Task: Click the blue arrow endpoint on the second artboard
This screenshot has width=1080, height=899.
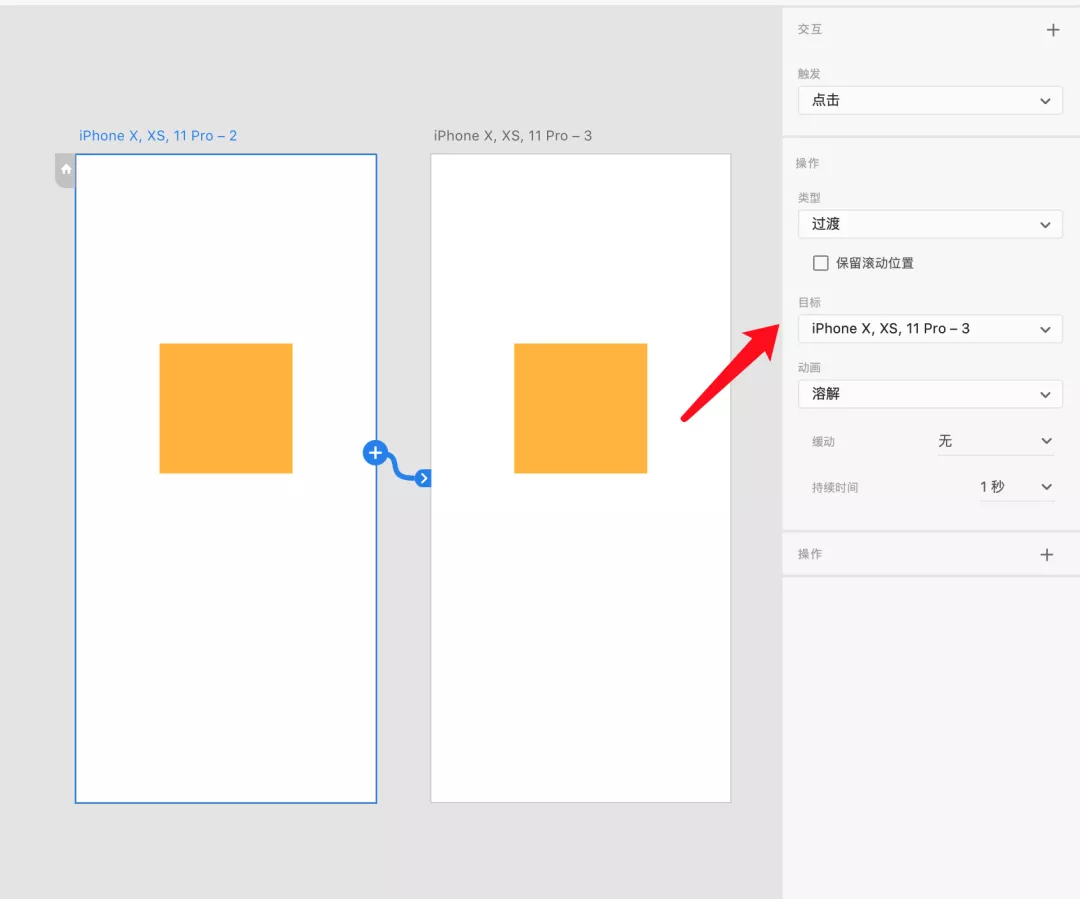Action: (x=423, y=478)
